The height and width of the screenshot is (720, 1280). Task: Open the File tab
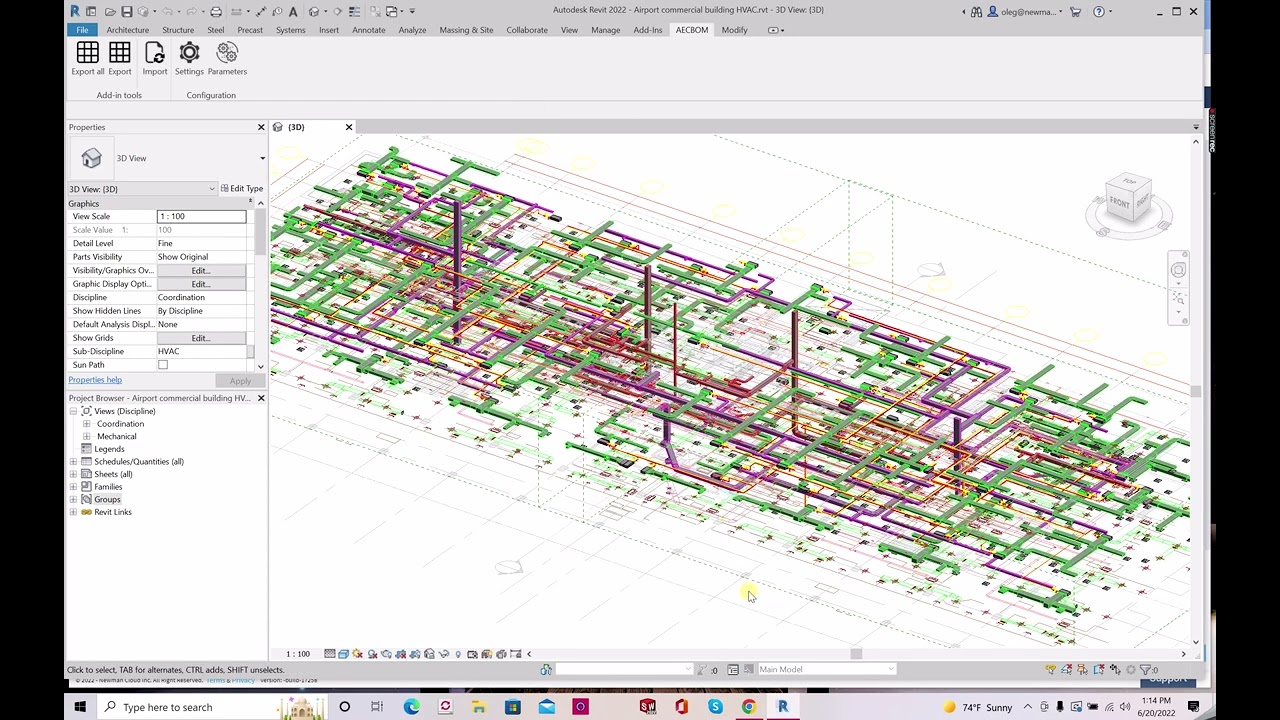coord(82,30)
